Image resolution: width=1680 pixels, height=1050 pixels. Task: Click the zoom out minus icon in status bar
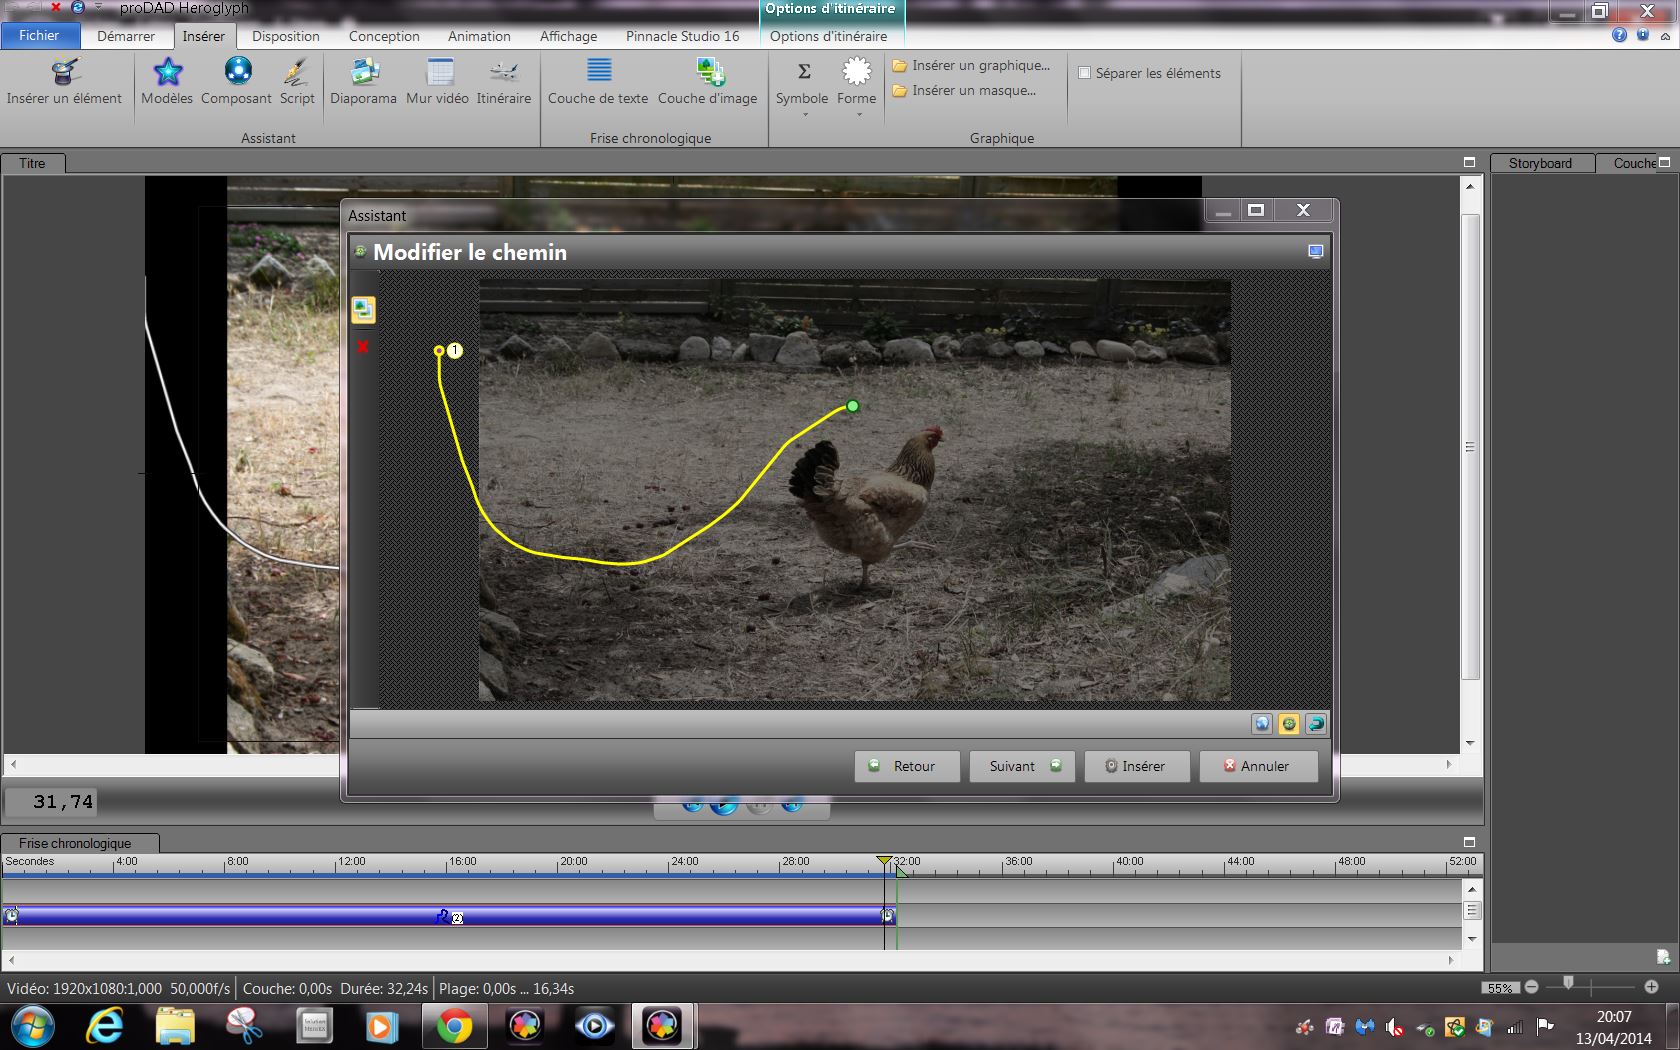(x=1531, y=987)
